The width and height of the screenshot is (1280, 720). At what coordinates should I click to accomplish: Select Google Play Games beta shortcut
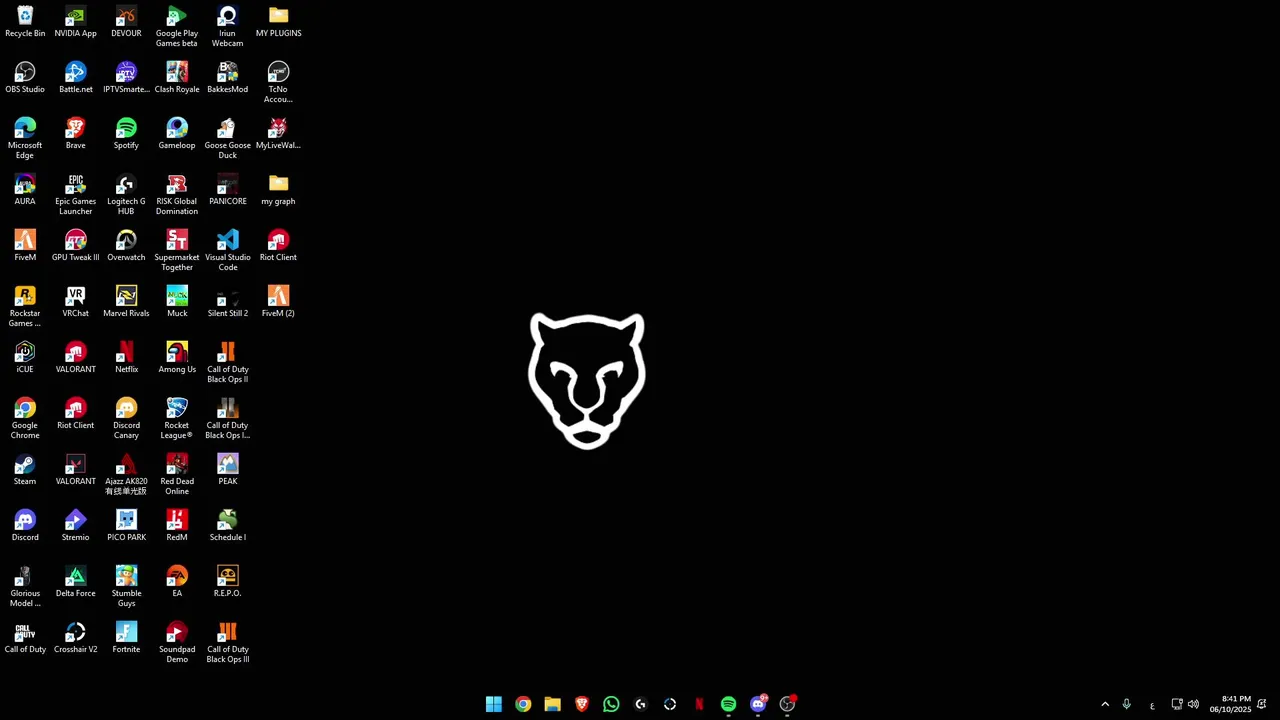click(x=177, y=26)
